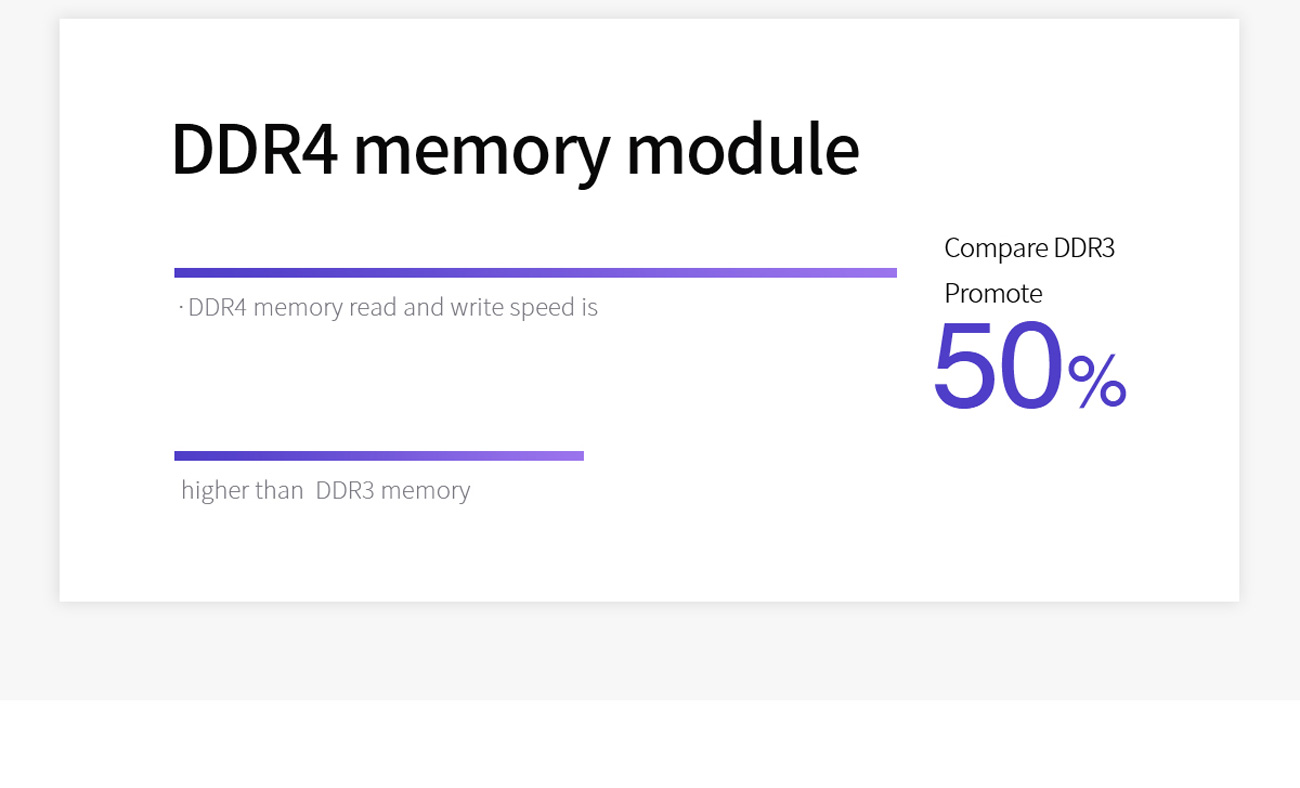Click the word 'DDR4' in the heading

pyautogui.click(x=254, y=150)
